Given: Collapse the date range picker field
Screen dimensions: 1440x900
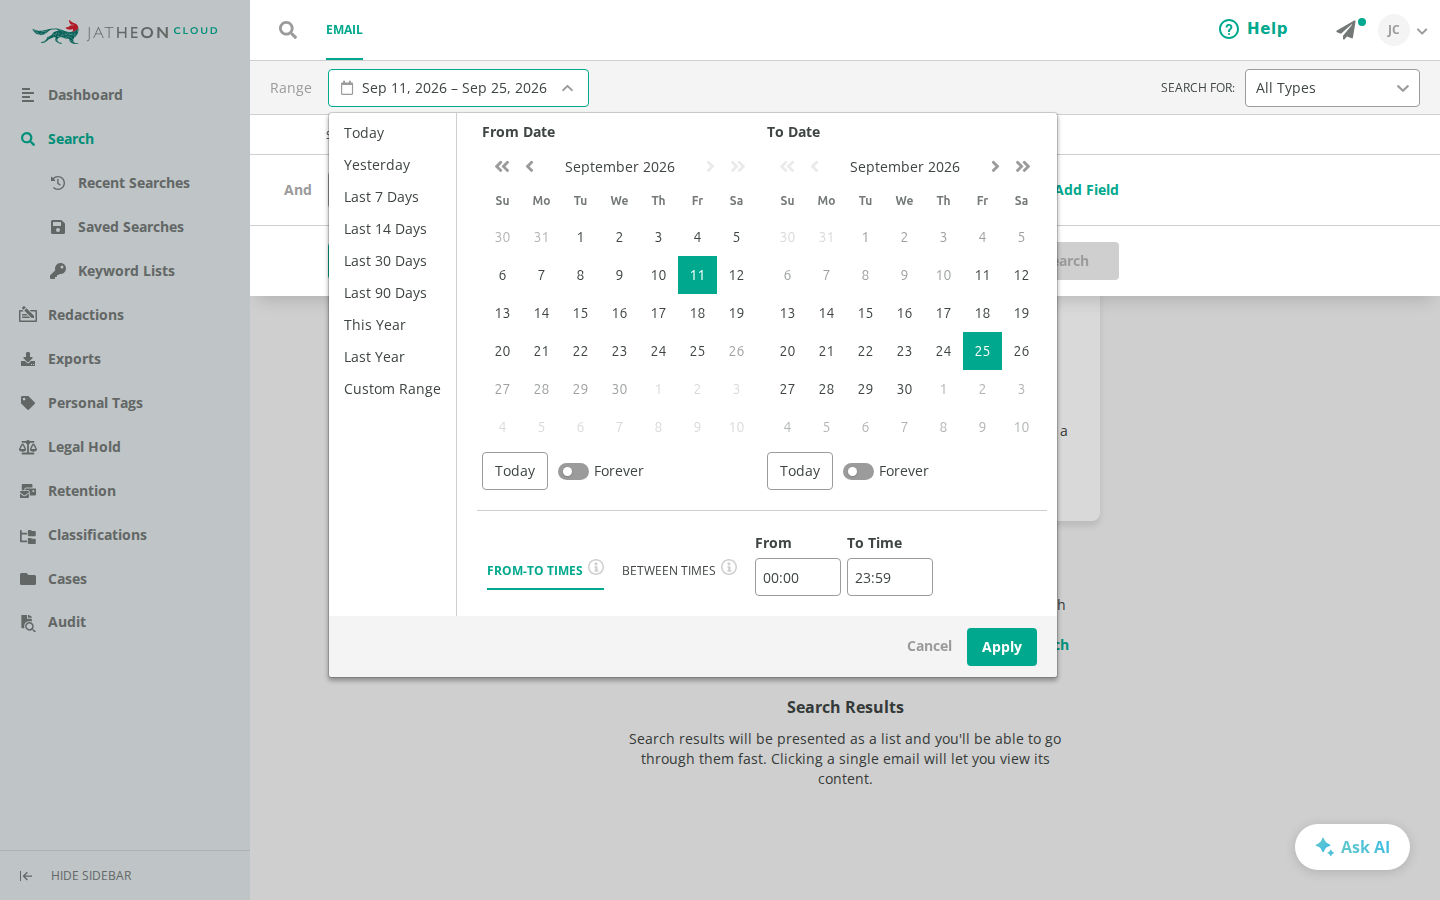Looking at the screenshot, I should 458,88.
